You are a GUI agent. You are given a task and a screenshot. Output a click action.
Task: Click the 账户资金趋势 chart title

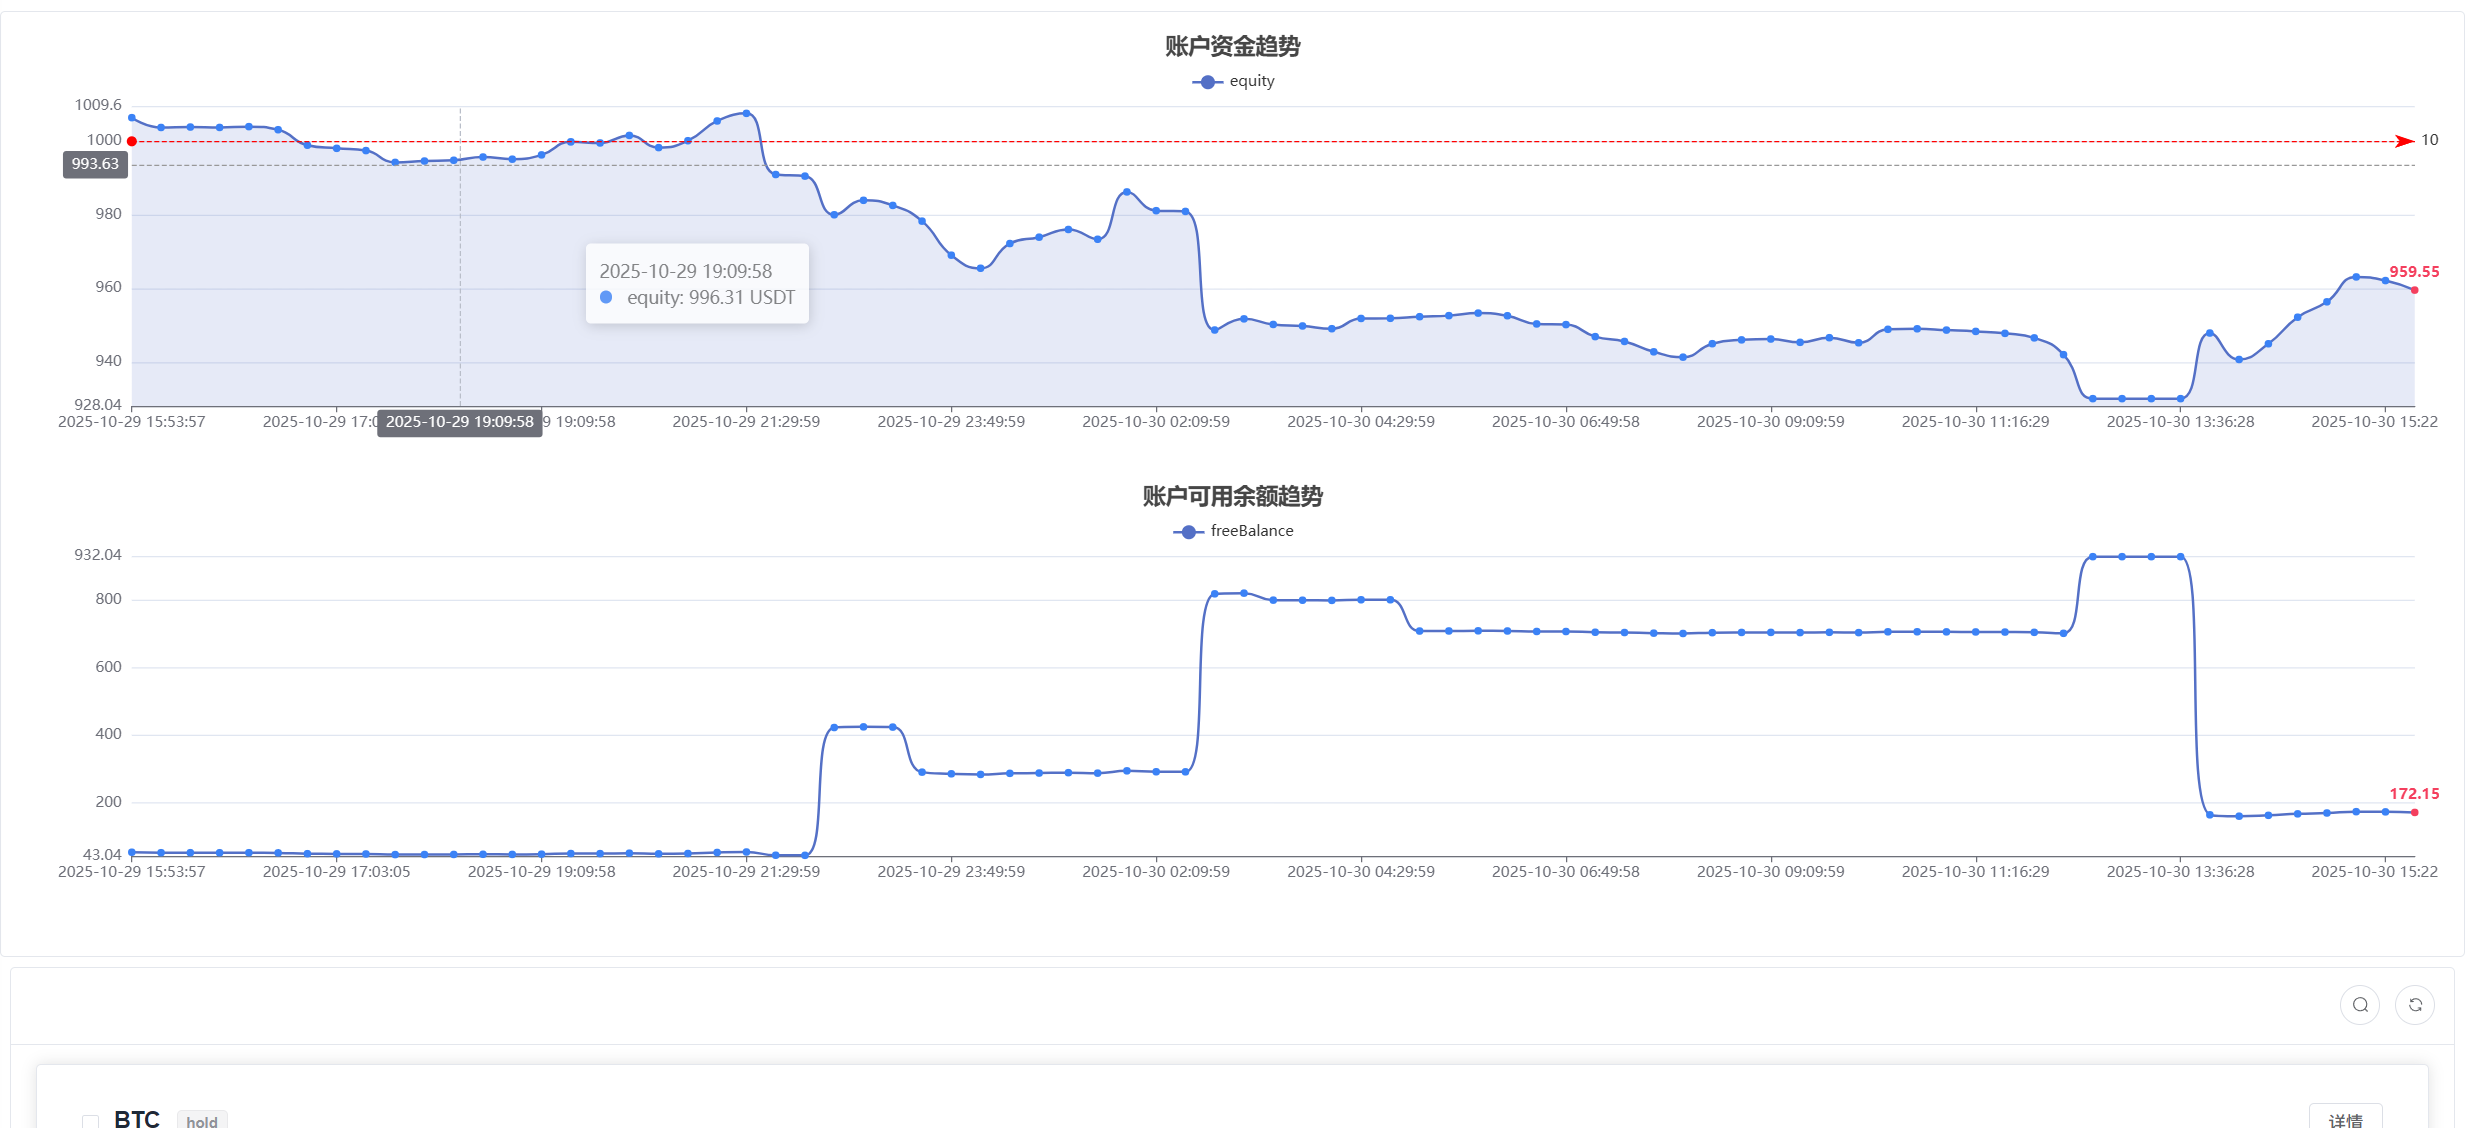(x=1232, y=46)
